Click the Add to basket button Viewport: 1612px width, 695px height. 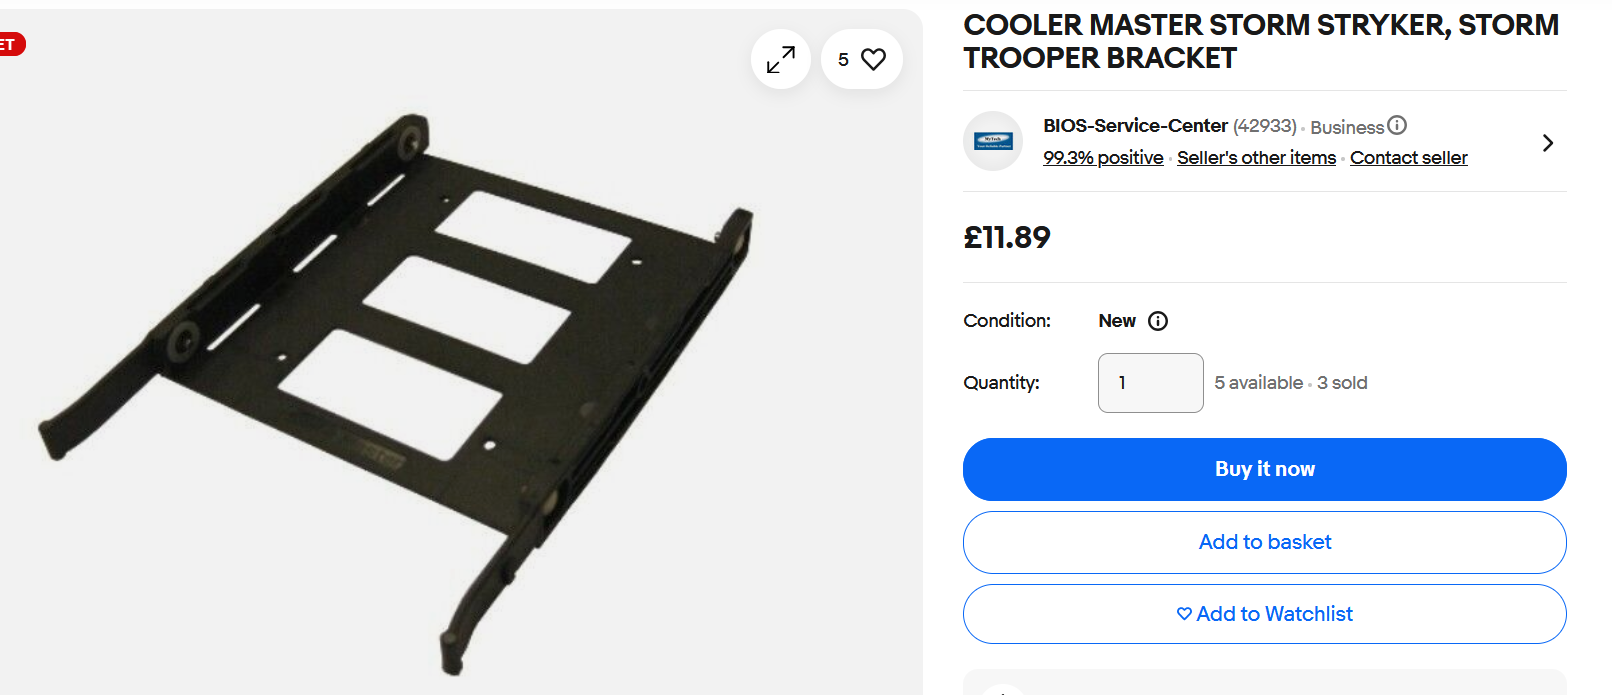(1264, 542)
